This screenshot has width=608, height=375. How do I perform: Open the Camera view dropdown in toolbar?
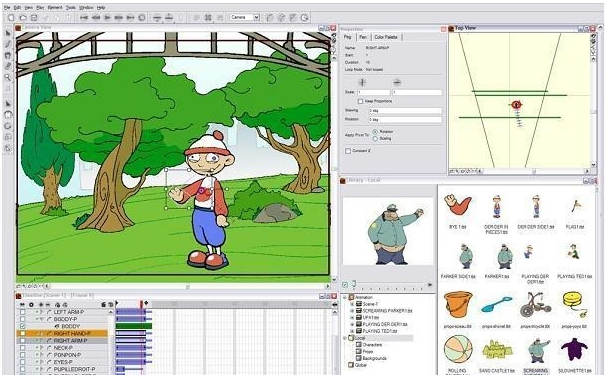[244, 17]
